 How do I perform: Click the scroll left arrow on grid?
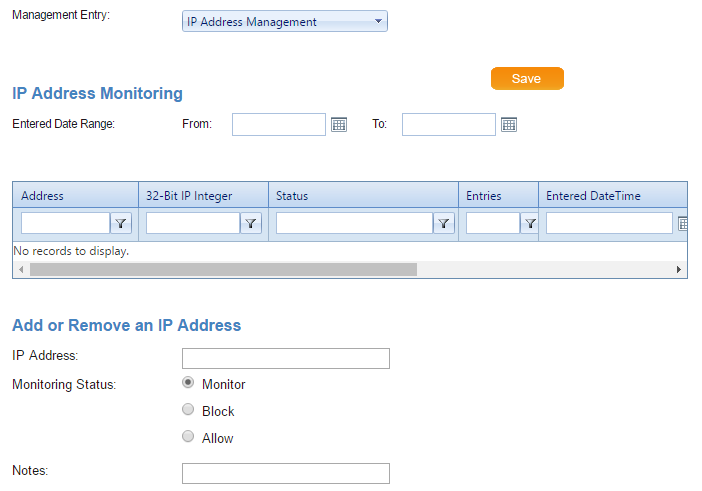tap(20, 269)
